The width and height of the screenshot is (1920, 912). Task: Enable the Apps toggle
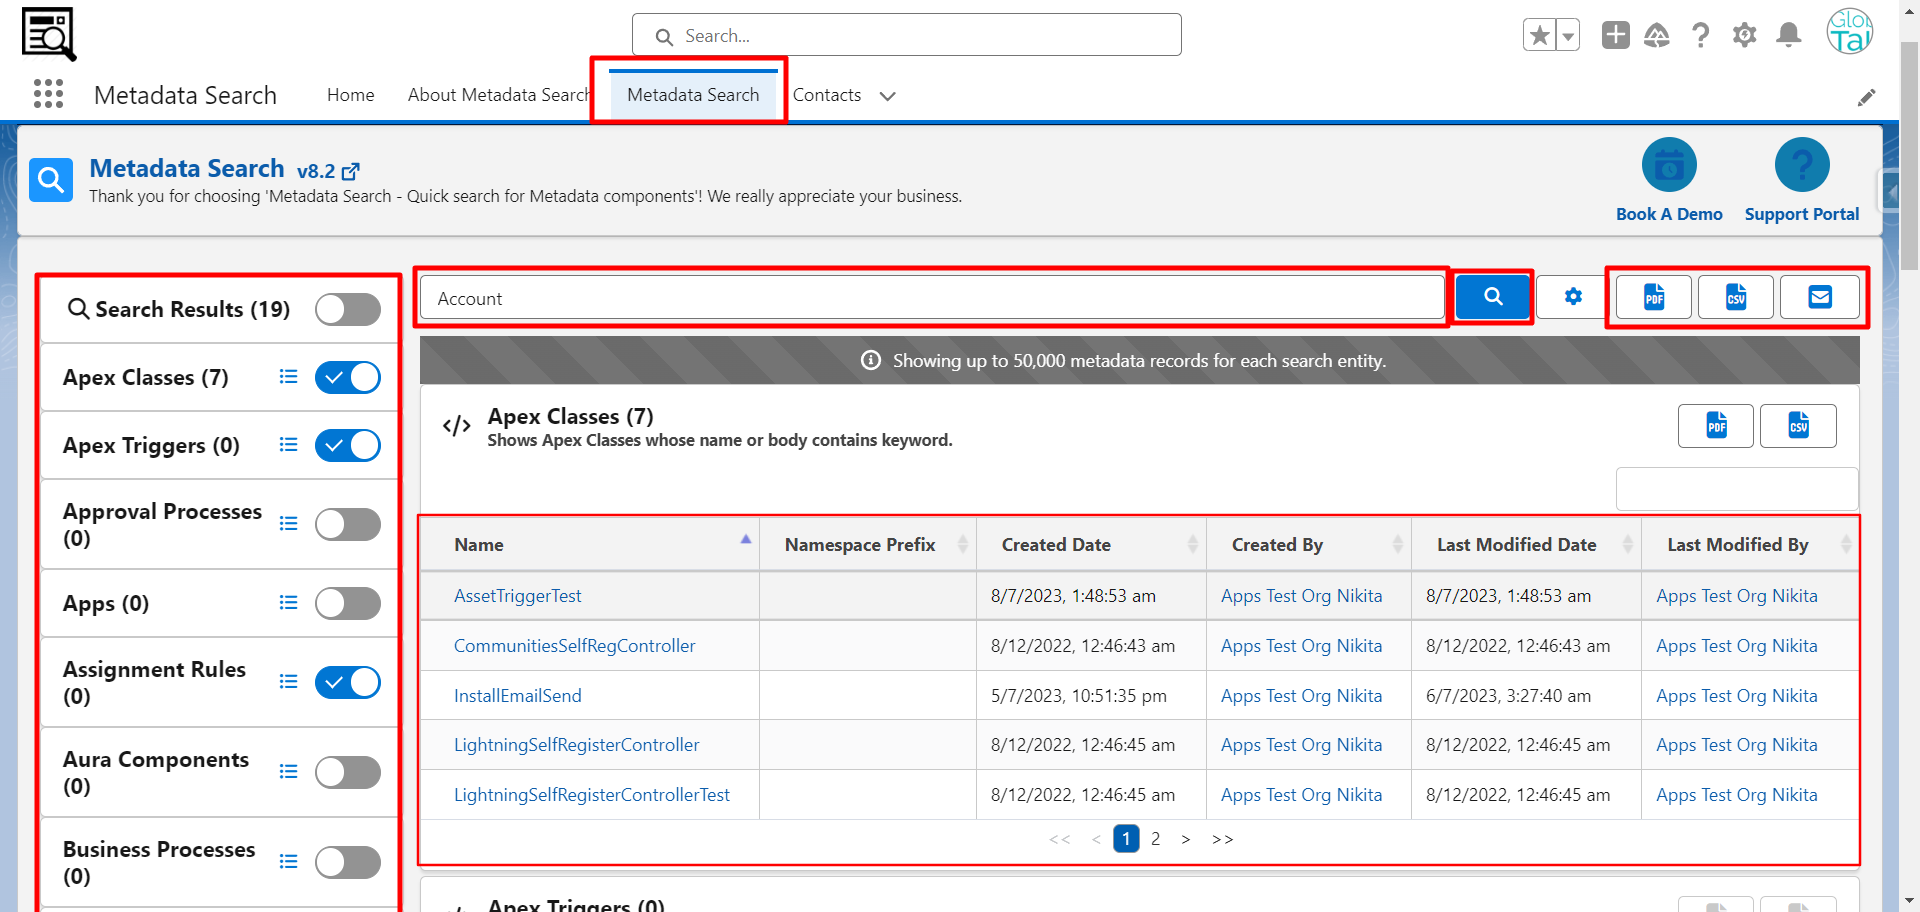tap(348, 603)
